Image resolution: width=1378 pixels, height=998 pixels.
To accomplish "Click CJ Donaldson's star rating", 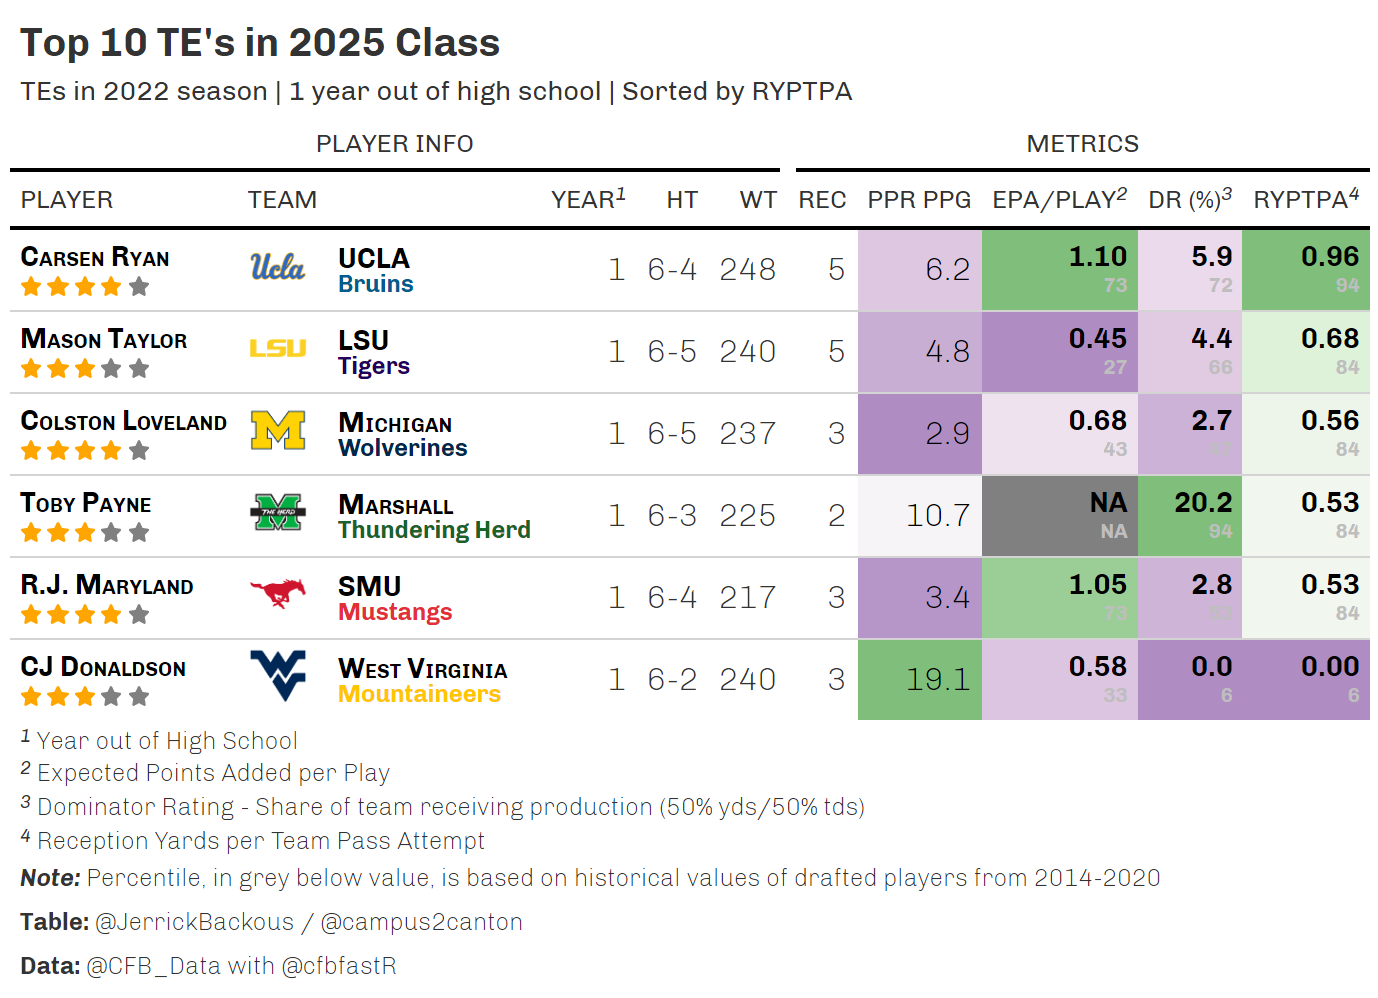I will (85, 697).
